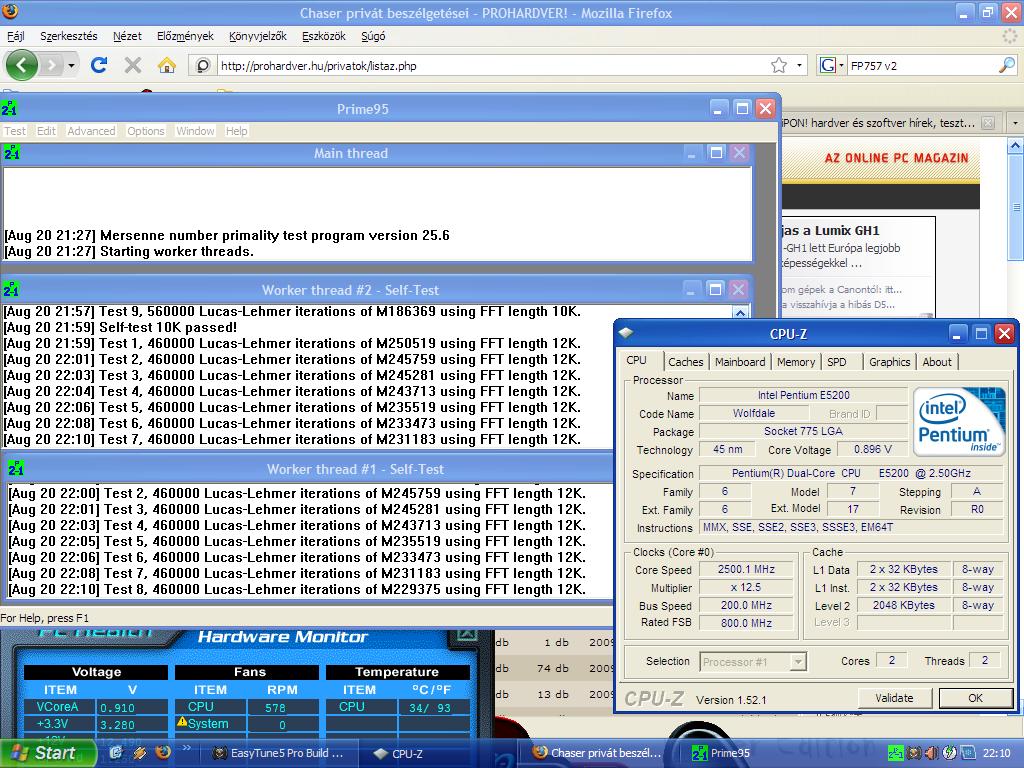The height and width of the screenshot is (768, 1024).
Task: Click Prime95 system tray icon
Action: [895, 753]
